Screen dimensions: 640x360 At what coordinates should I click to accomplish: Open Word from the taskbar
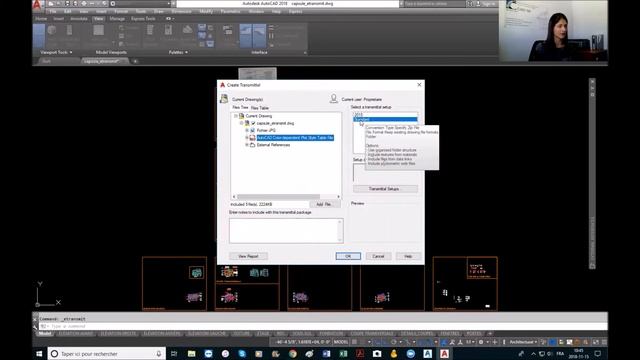click(x=327, y=353)
